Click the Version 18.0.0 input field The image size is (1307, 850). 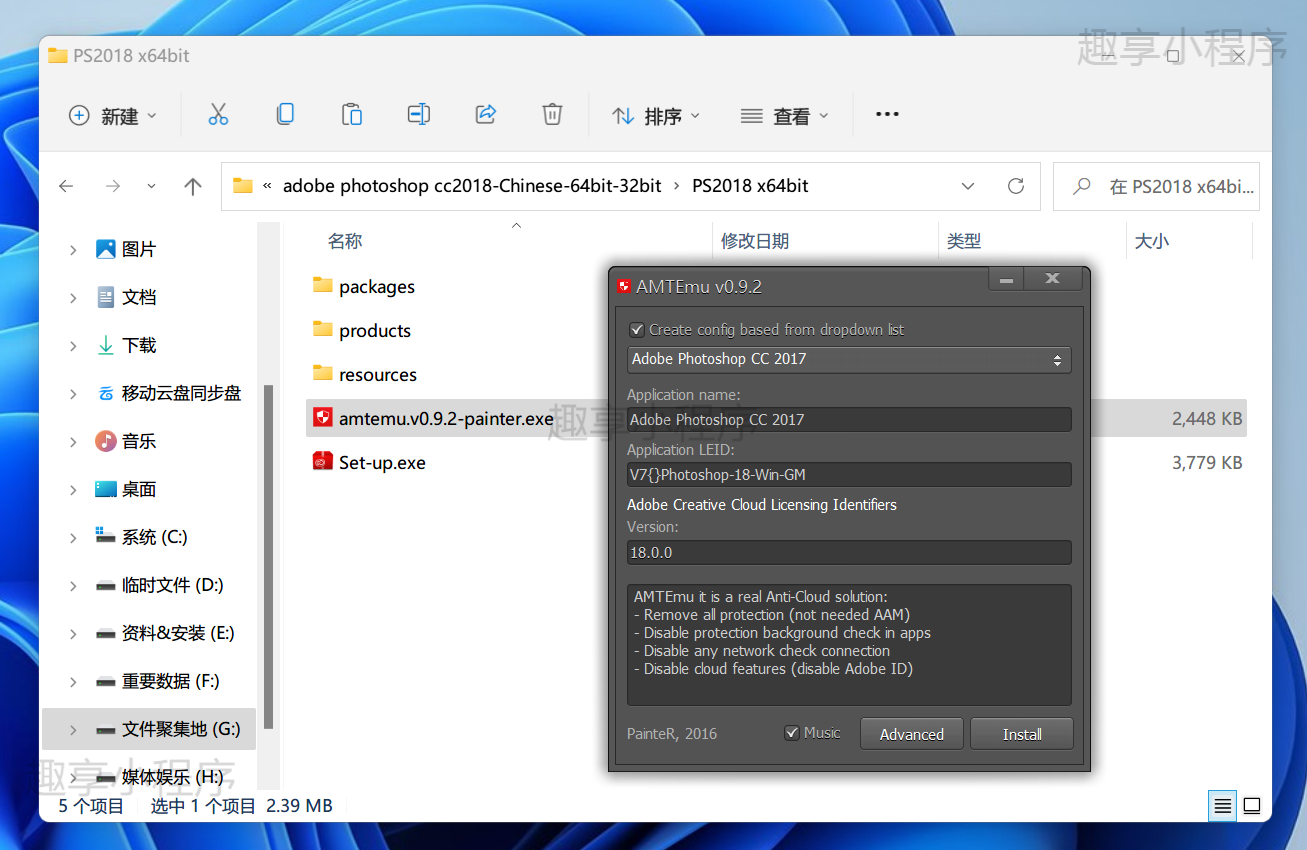[849, 552]
